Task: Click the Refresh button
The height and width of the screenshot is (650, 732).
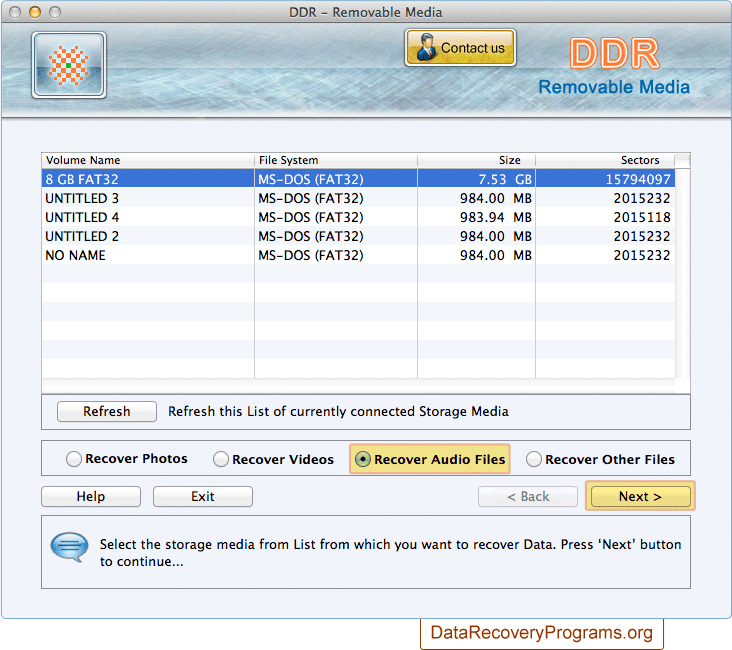Action: click(107, 411)
